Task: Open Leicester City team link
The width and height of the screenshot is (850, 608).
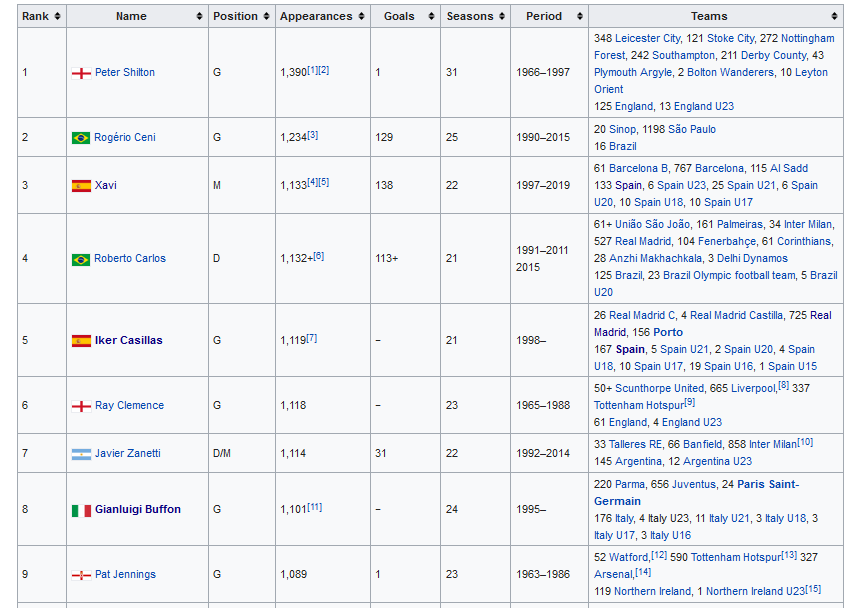Action: [647, 38]
